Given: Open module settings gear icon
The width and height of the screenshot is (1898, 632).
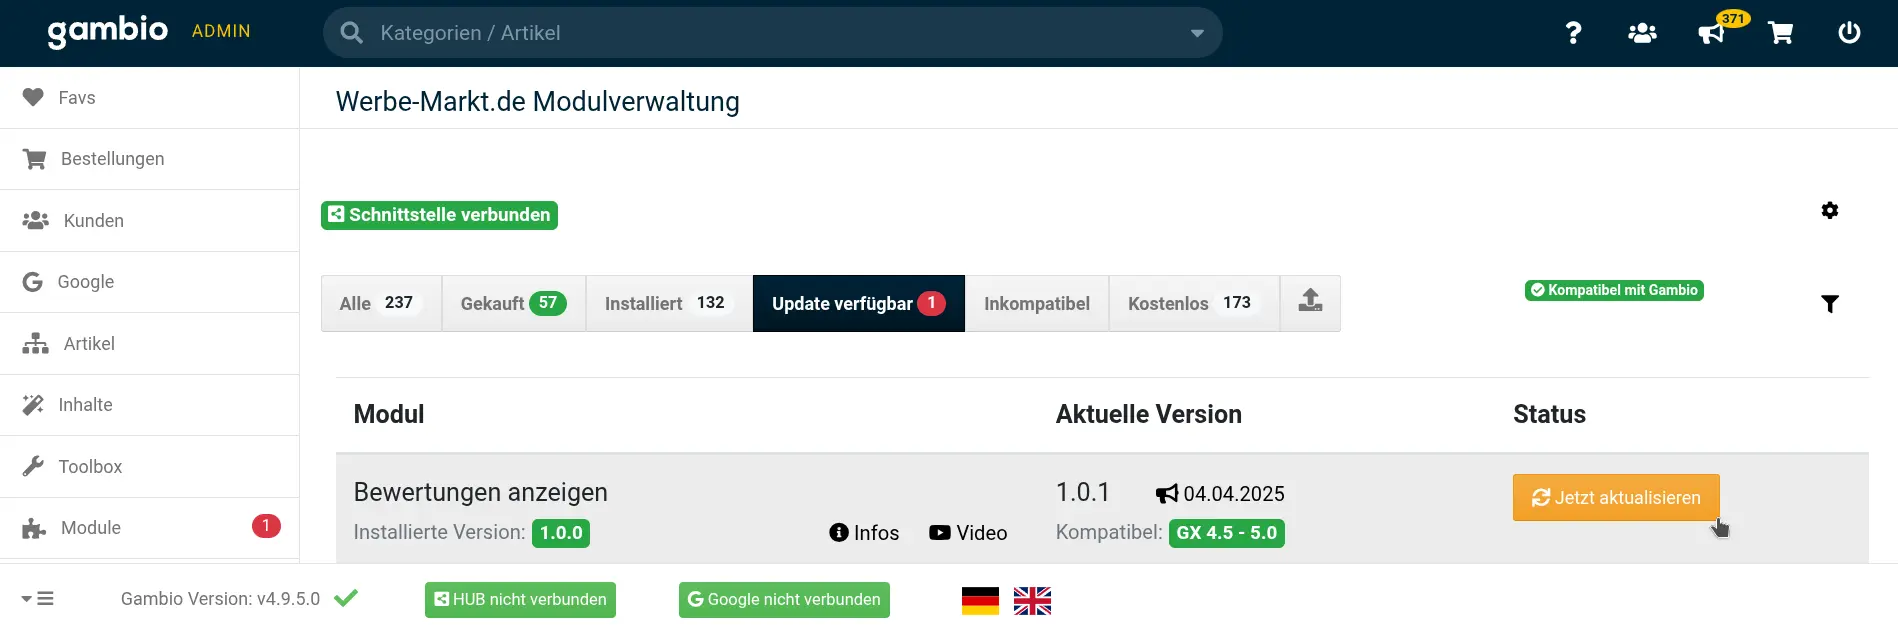Looking at the screenshot, I should tap(1830, 210).
